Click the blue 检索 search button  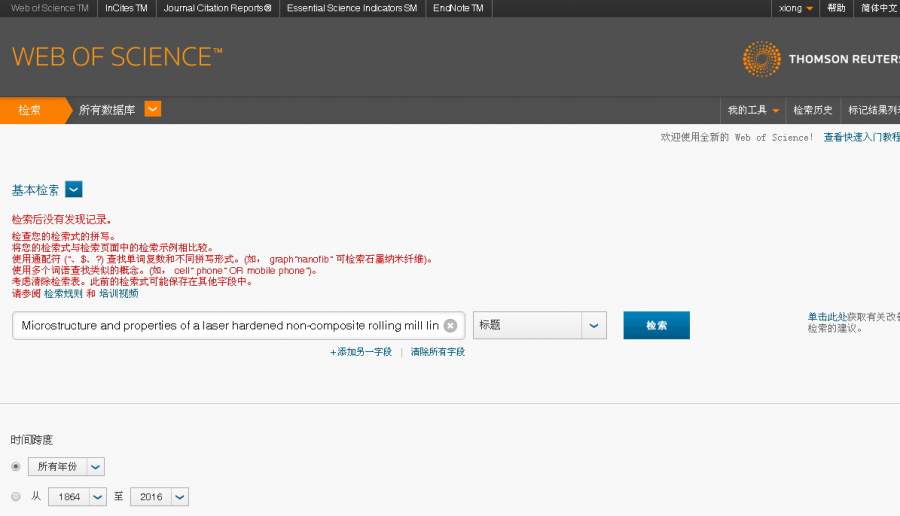click(x=657, y=325)
